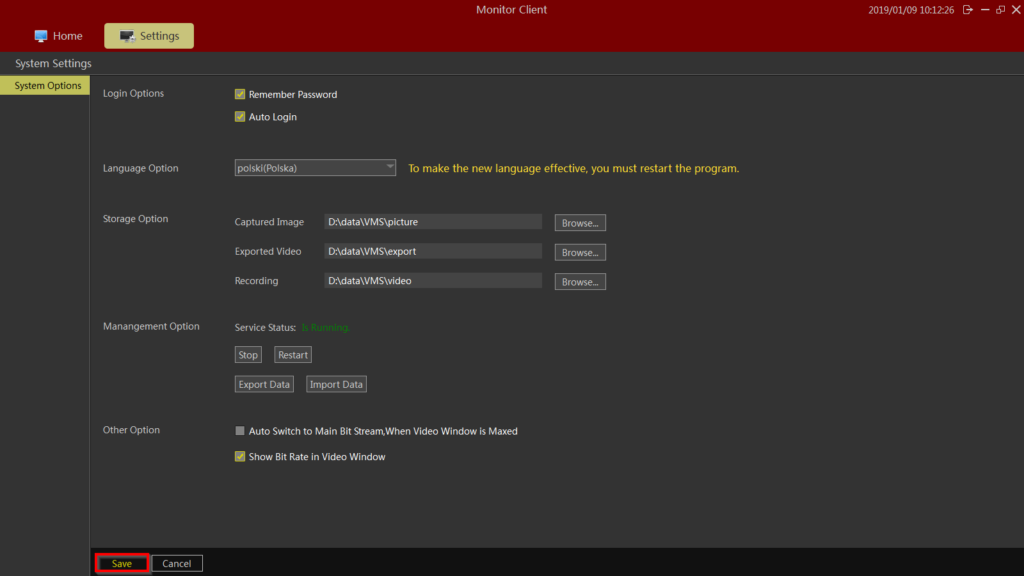This screenshot has height=576, width=1024.
Task: Click the logout icon in title bar
Action: tap(967, 10)
